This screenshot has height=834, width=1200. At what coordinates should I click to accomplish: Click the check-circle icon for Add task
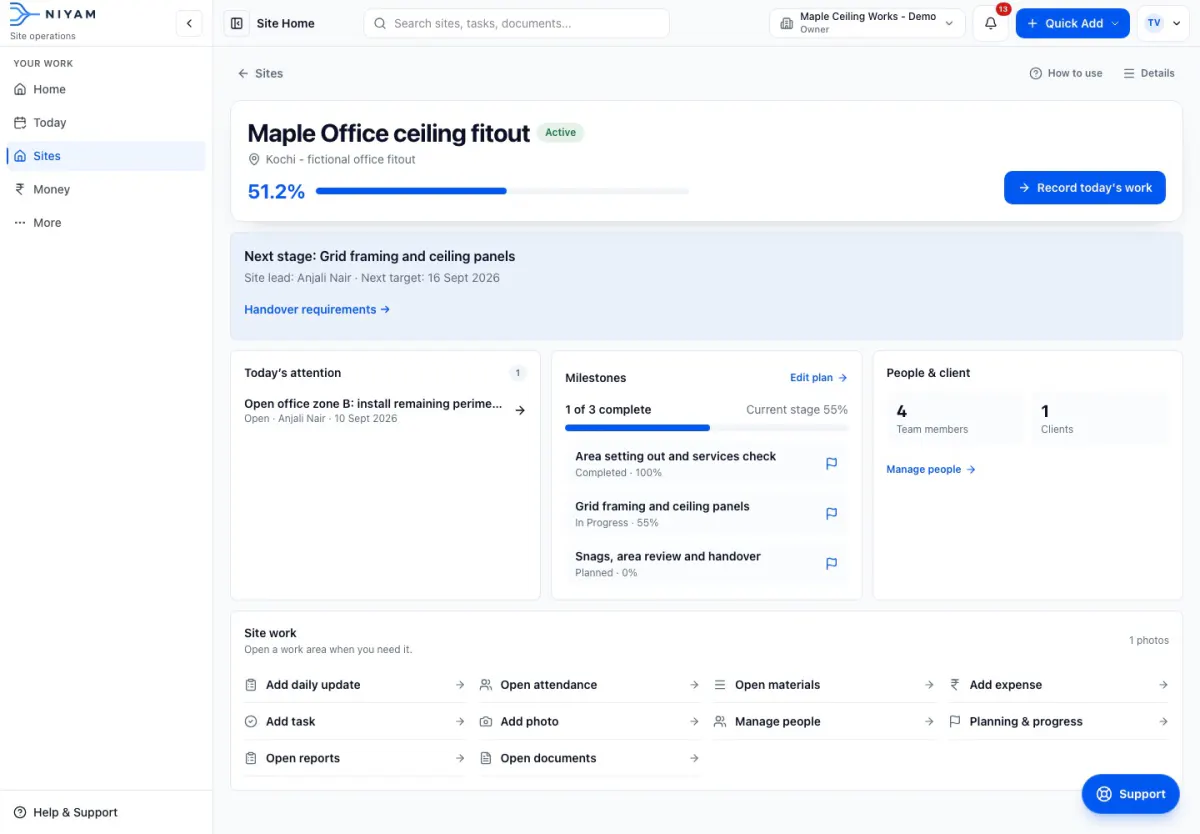coord(251,722)
